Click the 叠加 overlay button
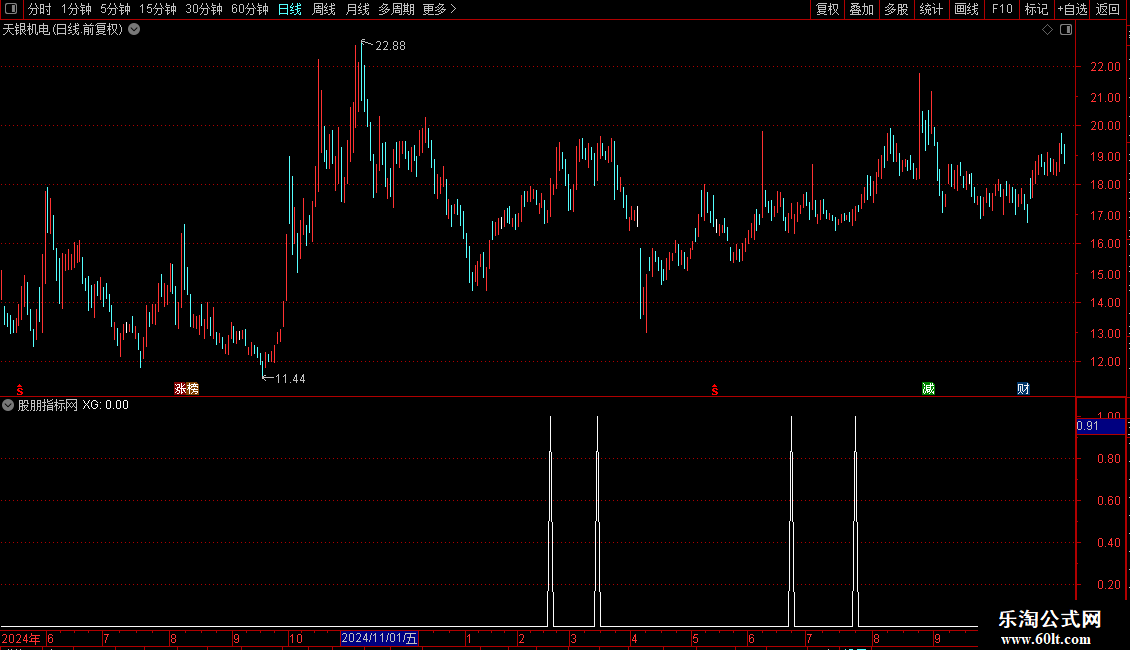1130x650 pixels. 862,9
